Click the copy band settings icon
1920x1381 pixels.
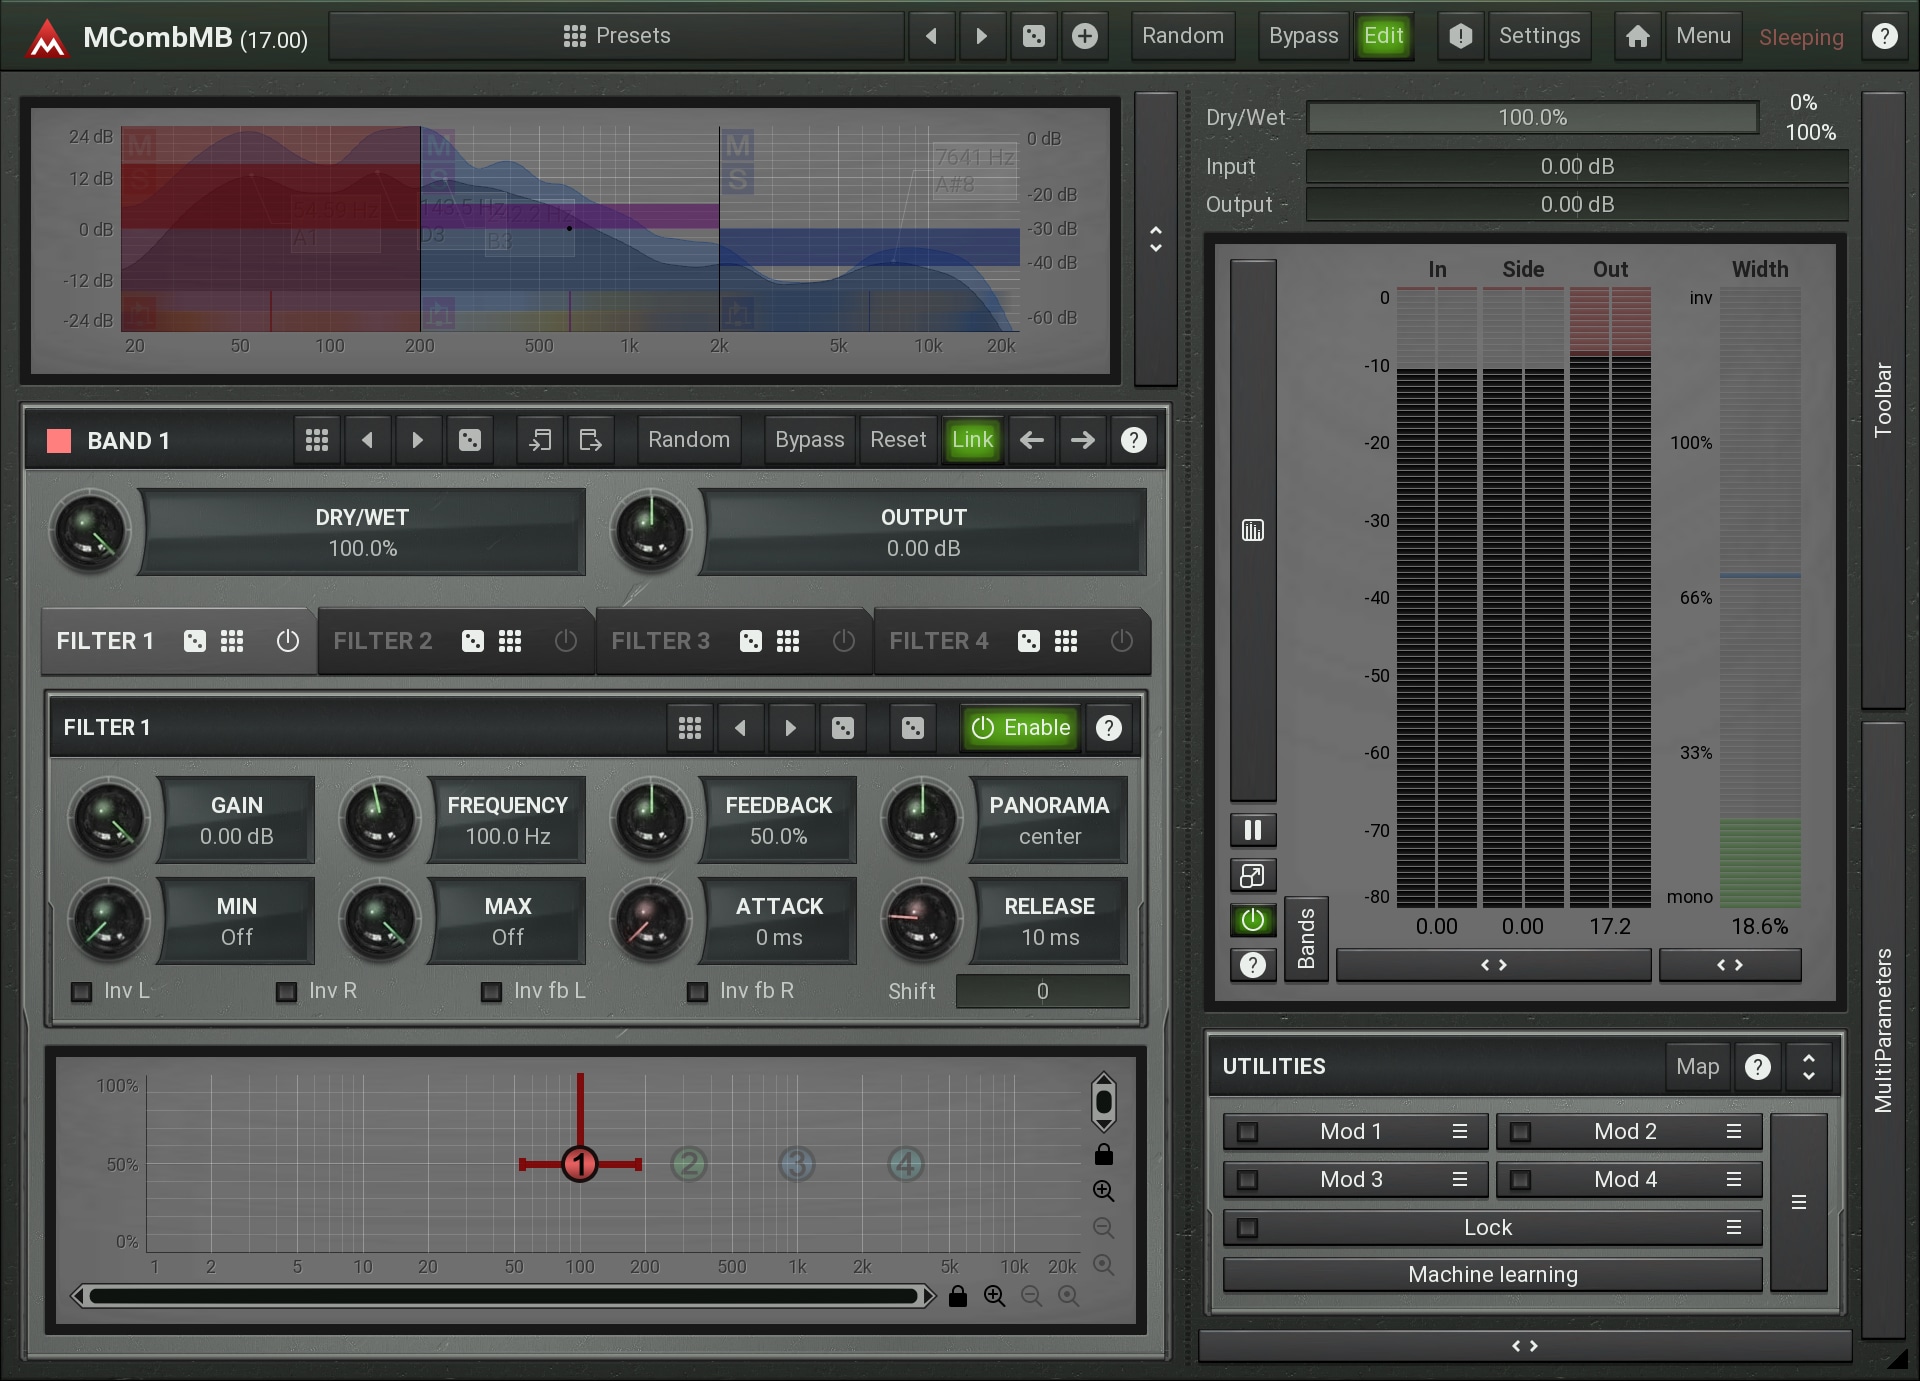pyautogui.click(x=540, y=440)
